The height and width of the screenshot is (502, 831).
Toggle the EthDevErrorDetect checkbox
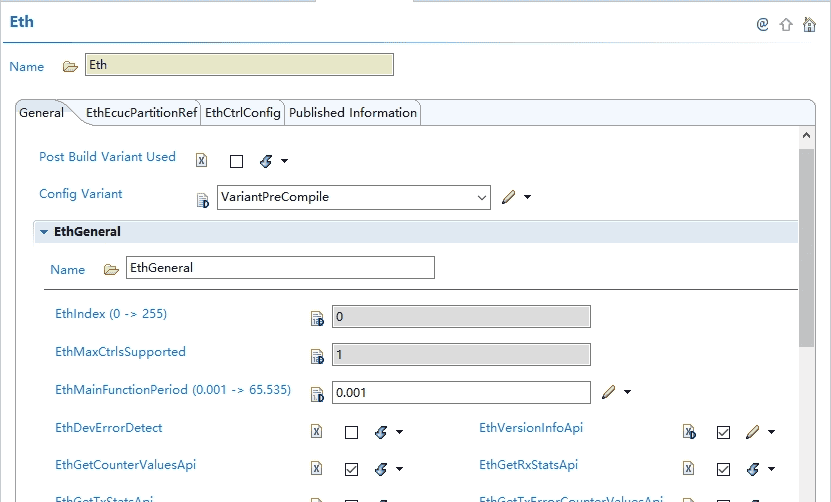pyautogui.click(x=351, y=432)
